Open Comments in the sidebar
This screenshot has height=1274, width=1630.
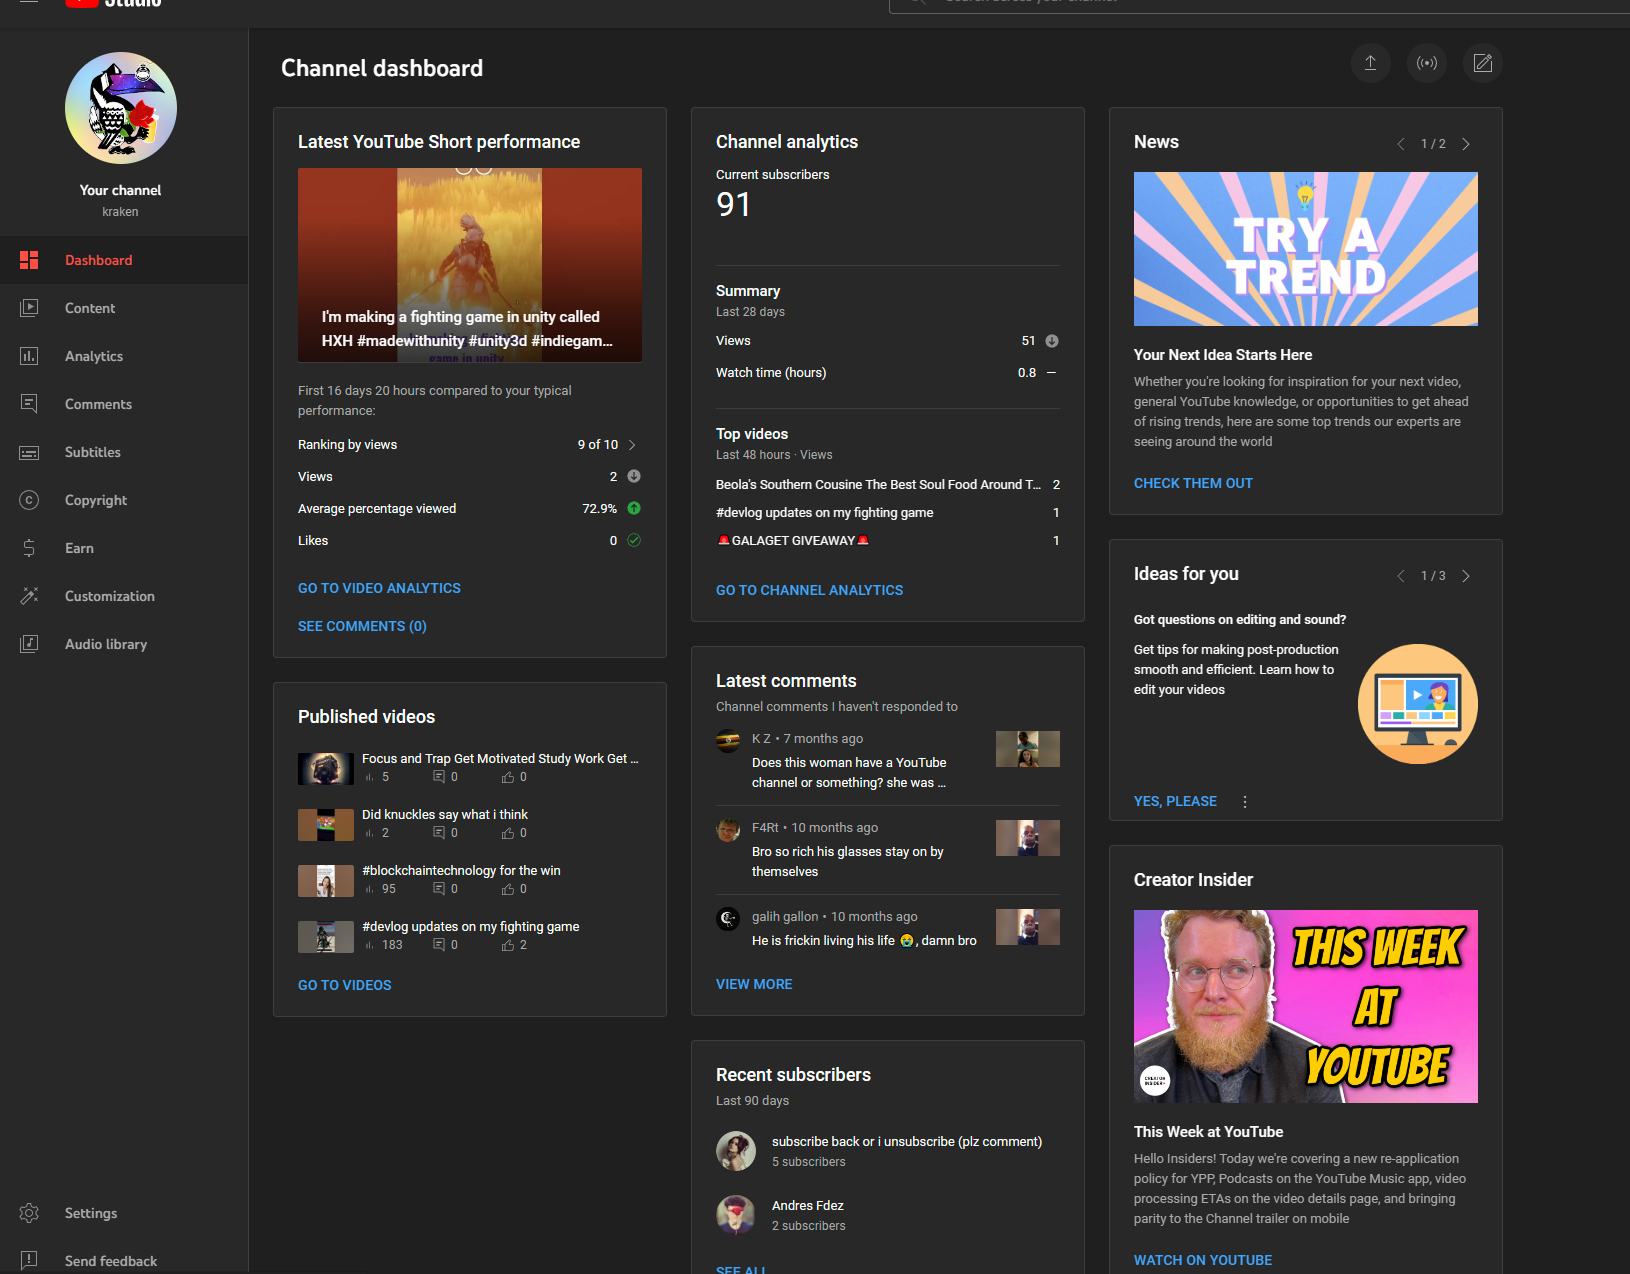tap(124, 404)
